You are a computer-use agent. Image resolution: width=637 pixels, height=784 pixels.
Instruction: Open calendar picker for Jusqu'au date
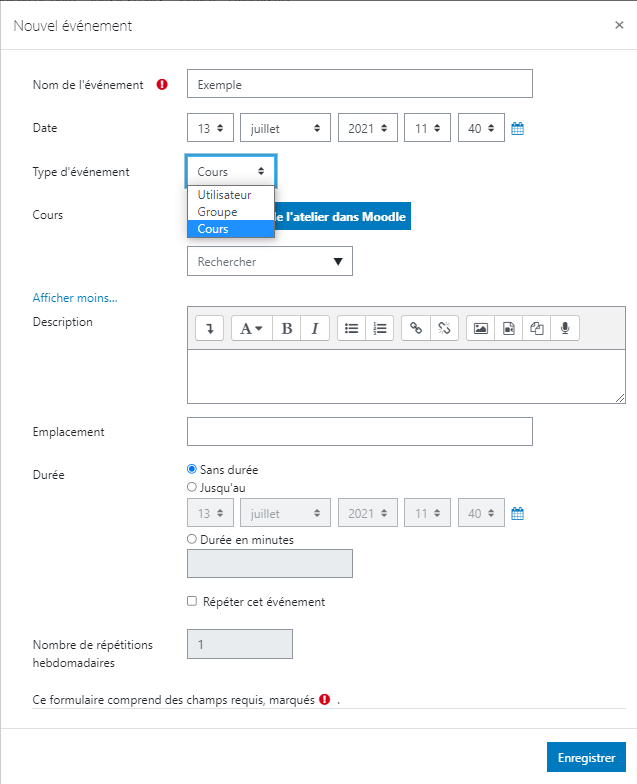[x=518, y=514]
